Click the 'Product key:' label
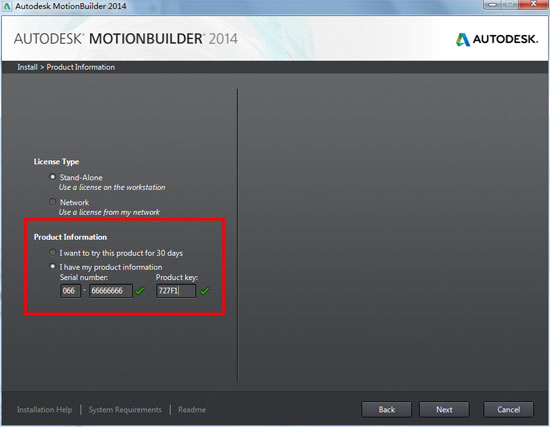Image resolution: width=550 pixels, height=427 pixels. point(177,277)
